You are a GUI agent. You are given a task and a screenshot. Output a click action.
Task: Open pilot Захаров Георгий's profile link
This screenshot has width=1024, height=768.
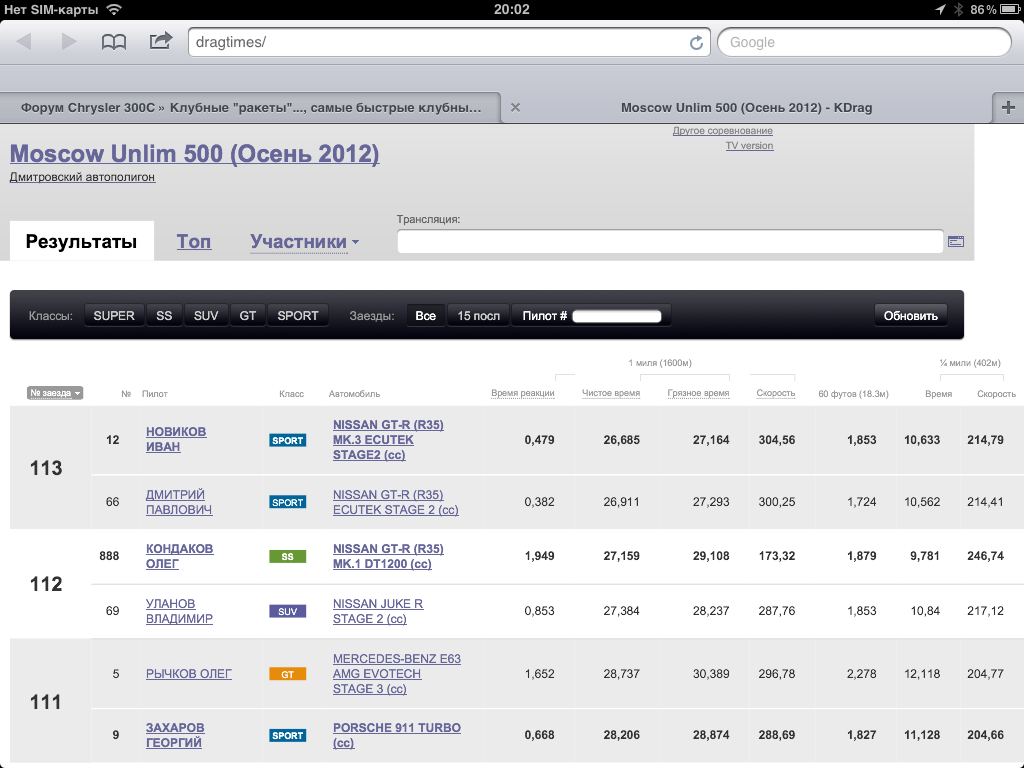174,735
